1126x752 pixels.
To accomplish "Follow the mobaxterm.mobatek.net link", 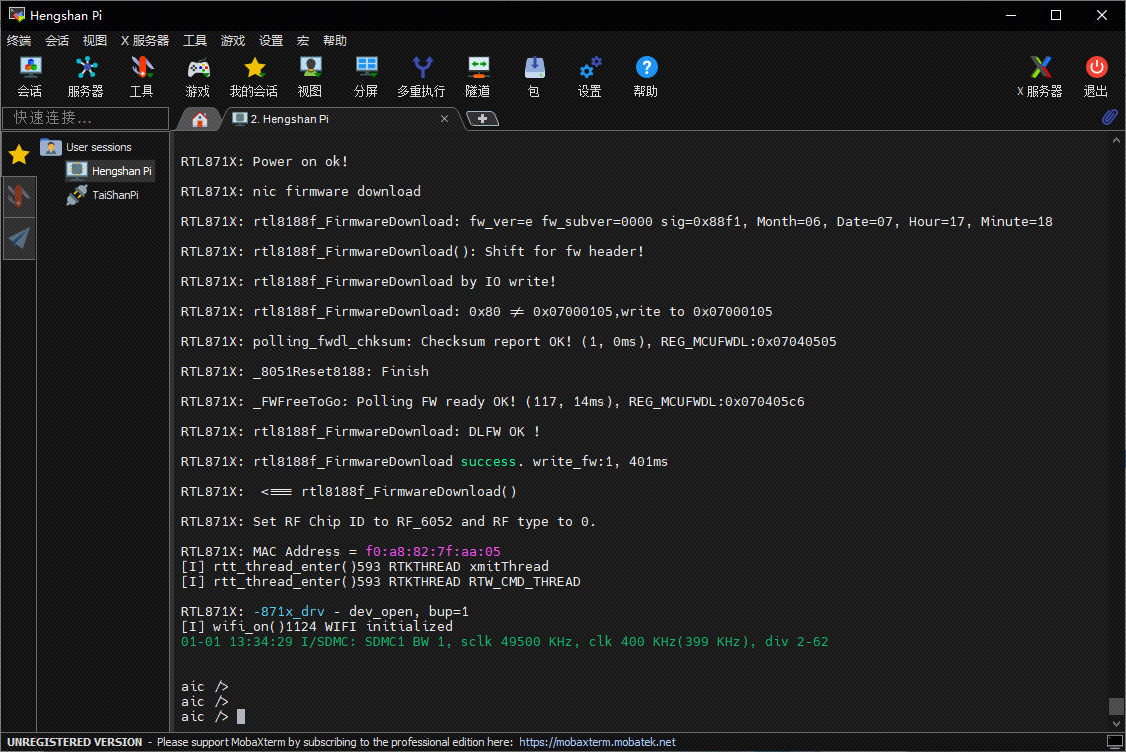I will click(597, 742).
